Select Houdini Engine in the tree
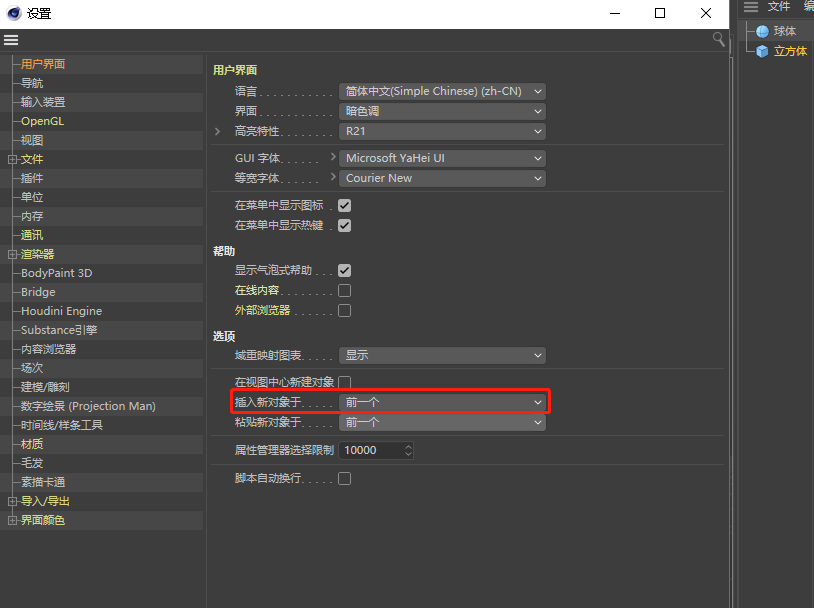The width and height of the screenshot is (814, 608). 61,311
